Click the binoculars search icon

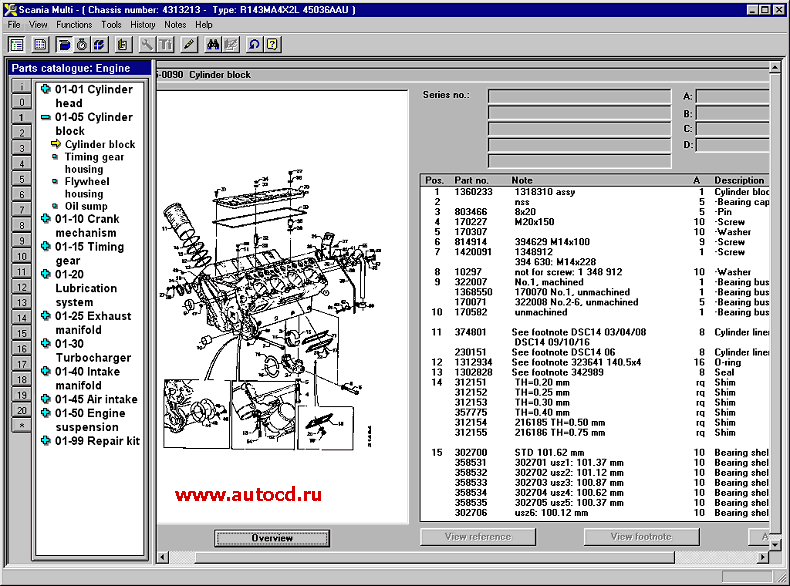(213, 44)
